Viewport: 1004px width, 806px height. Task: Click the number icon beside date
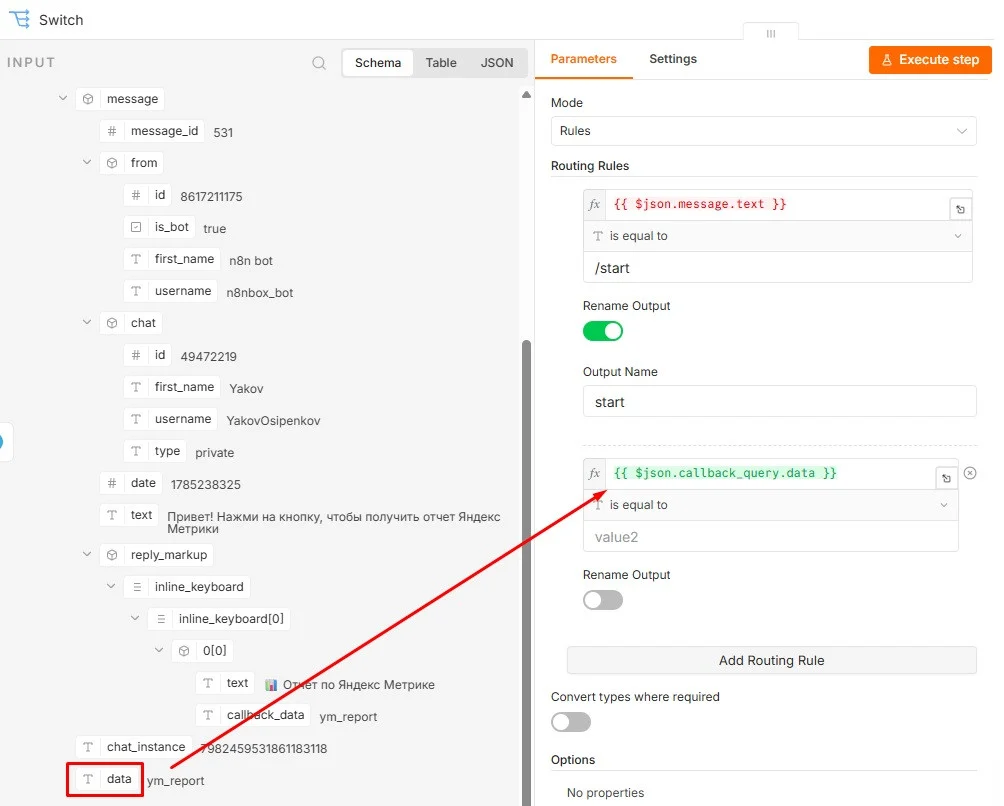(x=112, y=483)
